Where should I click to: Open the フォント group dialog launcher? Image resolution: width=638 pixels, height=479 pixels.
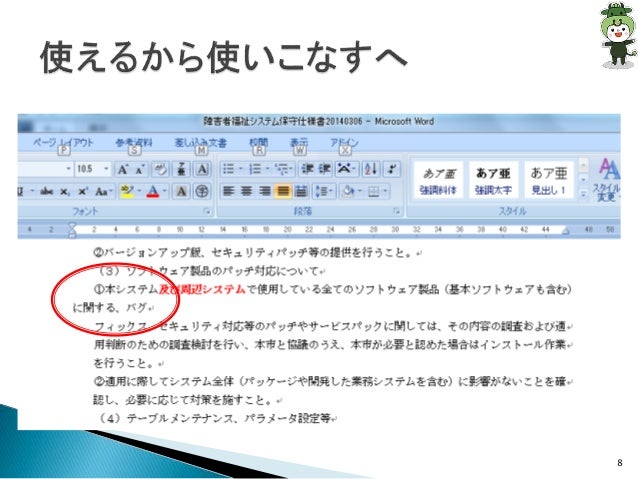pyautogui.click(x=207, y=211)
